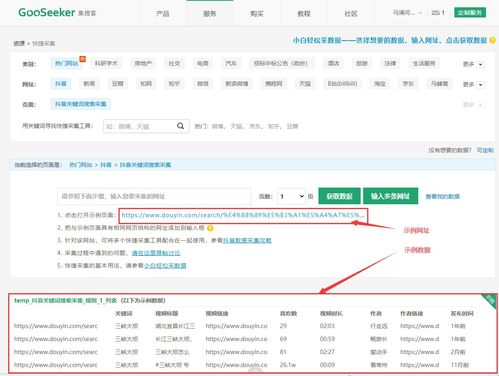Select the 抖音关键词搜索采集 page option
The width and height of the screenshot is (499, 376).
point(81,104)
